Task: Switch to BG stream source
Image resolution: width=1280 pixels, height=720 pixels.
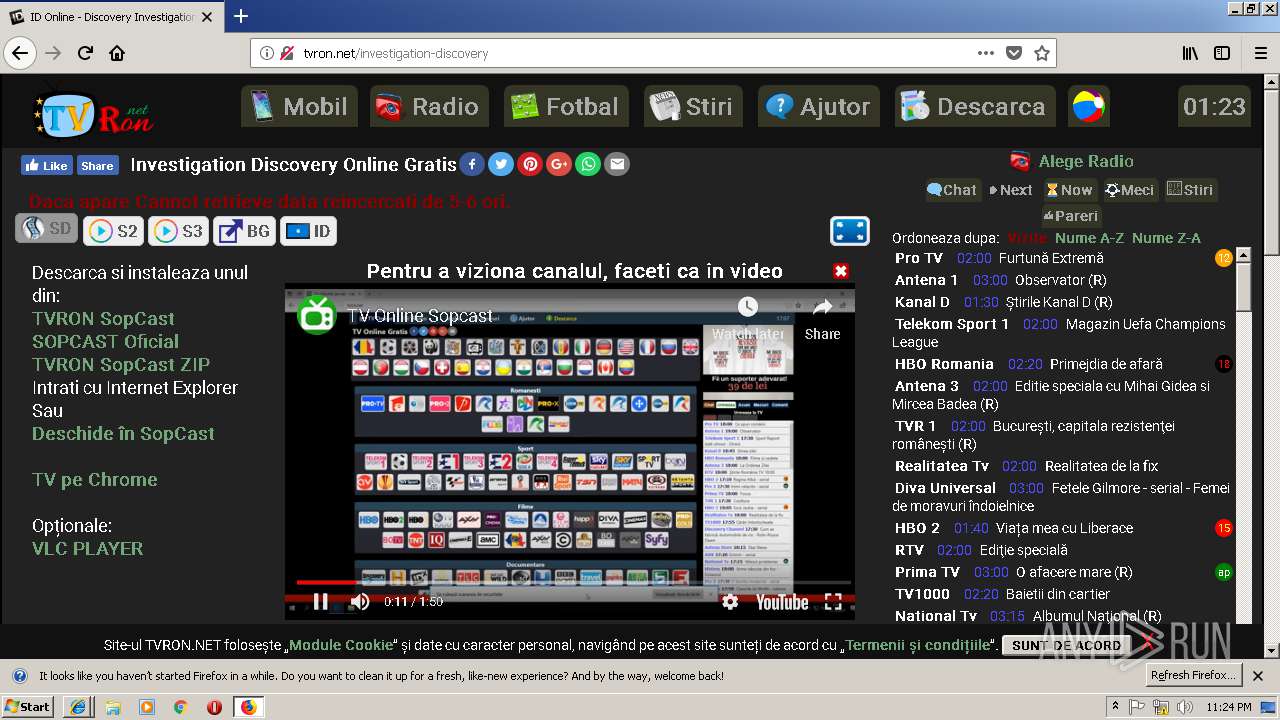Action: click(244, 231)
